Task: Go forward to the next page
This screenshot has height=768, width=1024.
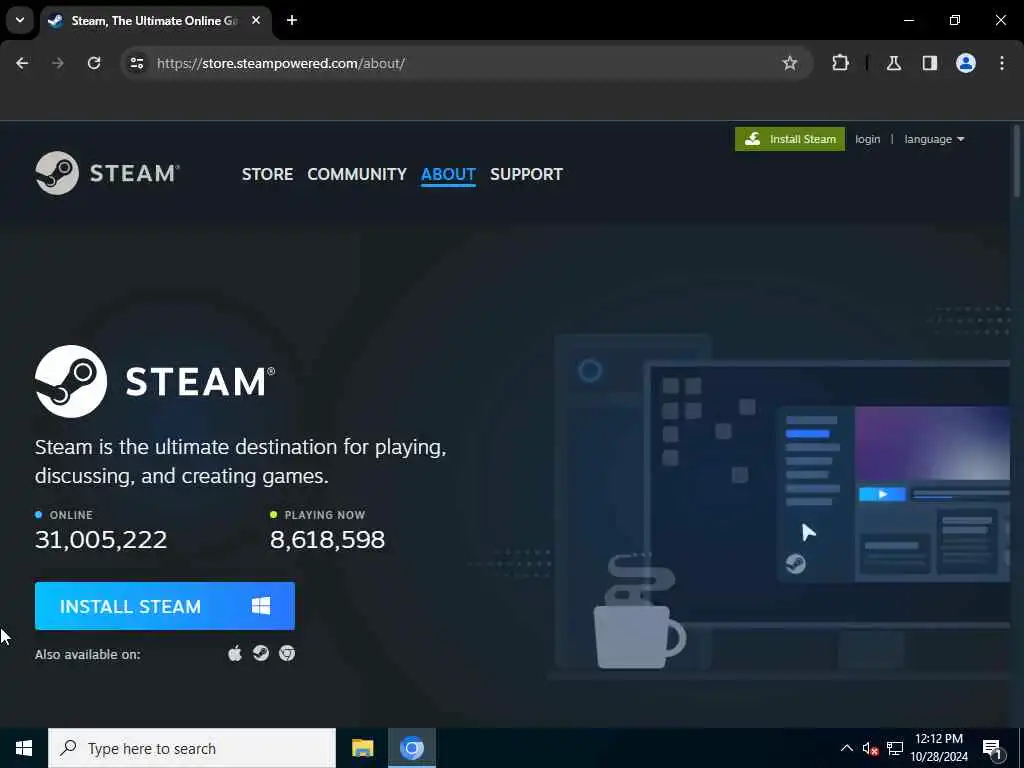Action: click(x=57, y=63)
